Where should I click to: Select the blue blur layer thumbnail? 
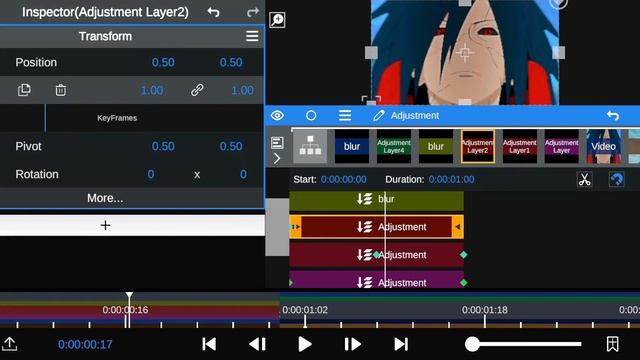click(x=352, y=146)
